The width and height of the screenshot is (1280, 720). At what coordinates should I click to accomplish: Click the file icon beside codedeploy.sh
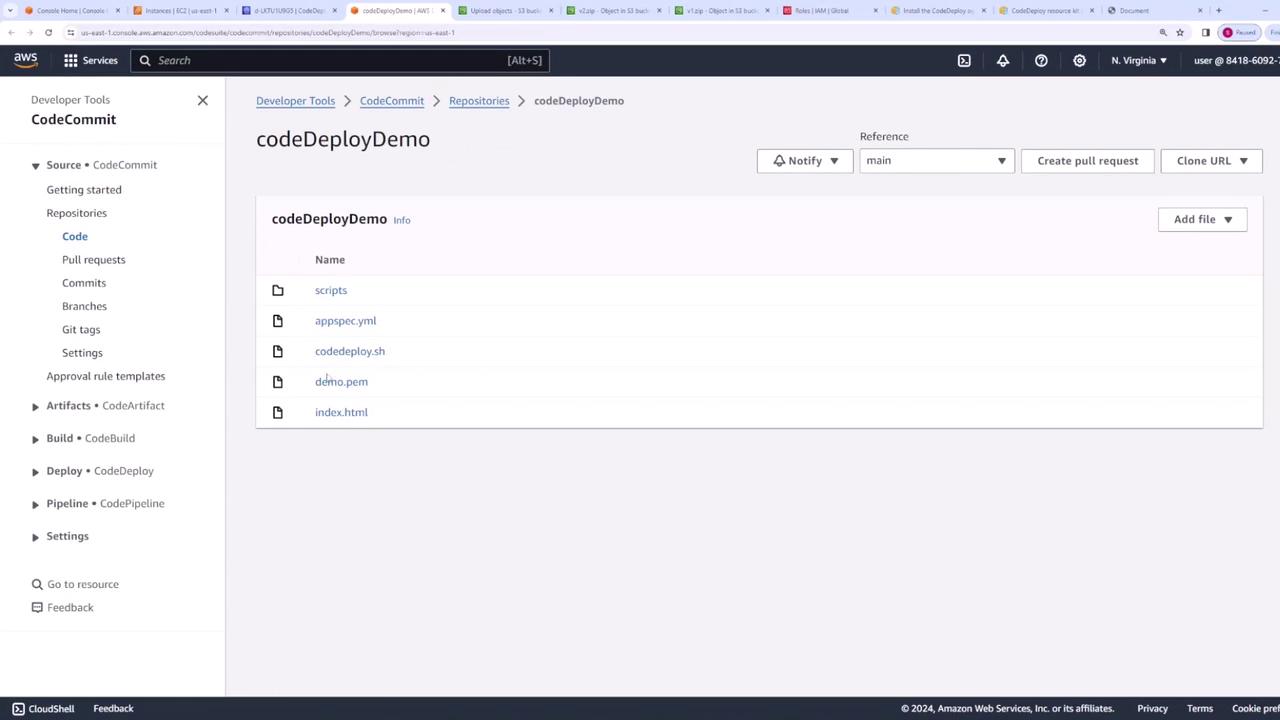pos(278,351)
